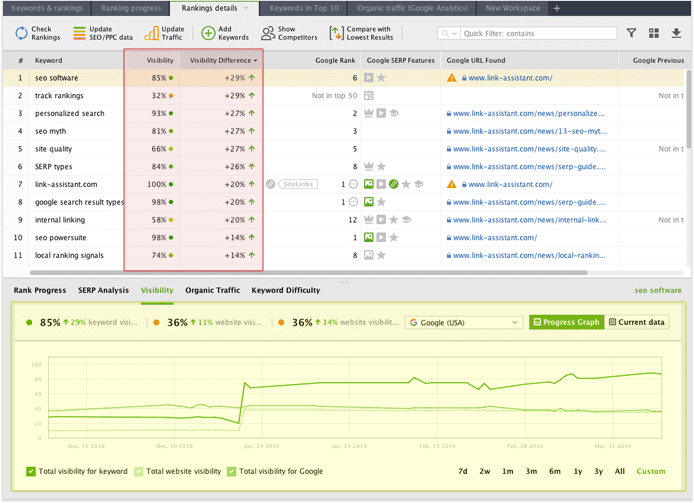Click the download/export icon
The width and height of the screenshot is (694, 503).
[x=676, y=33]
